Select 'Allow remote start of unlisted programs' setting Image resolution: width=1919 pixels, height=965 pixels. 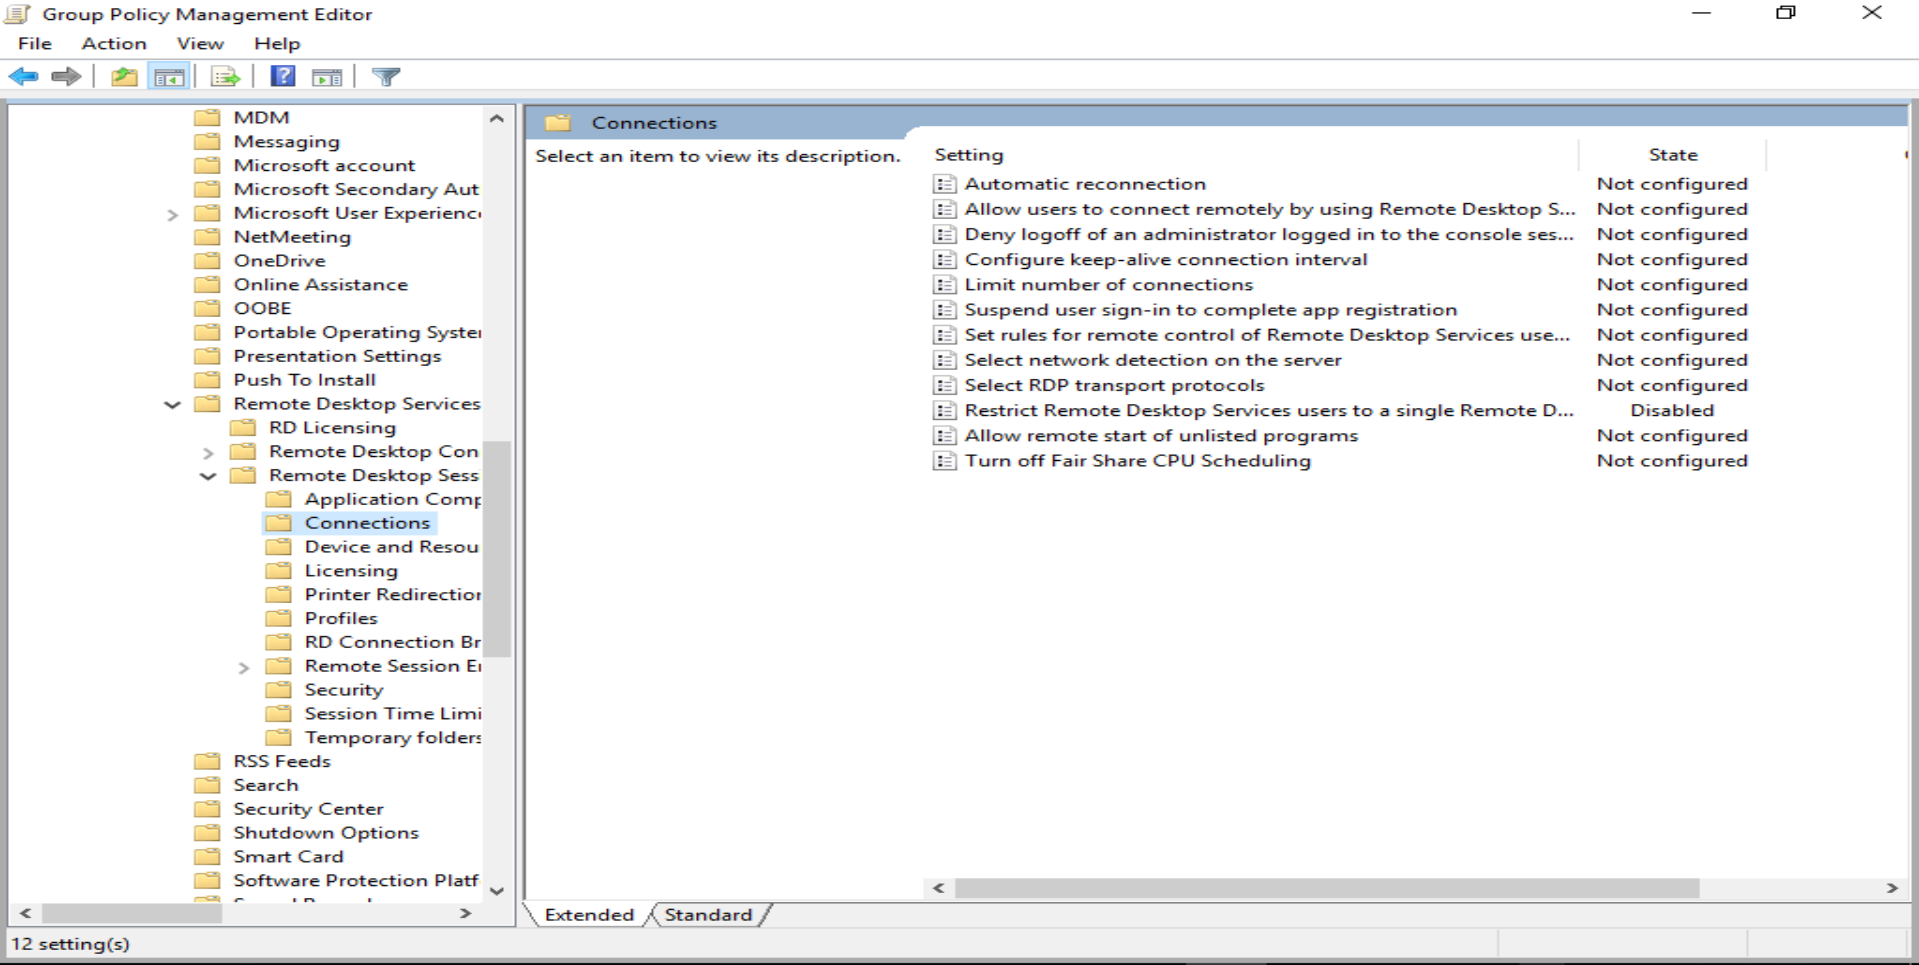coord(1161,436)
